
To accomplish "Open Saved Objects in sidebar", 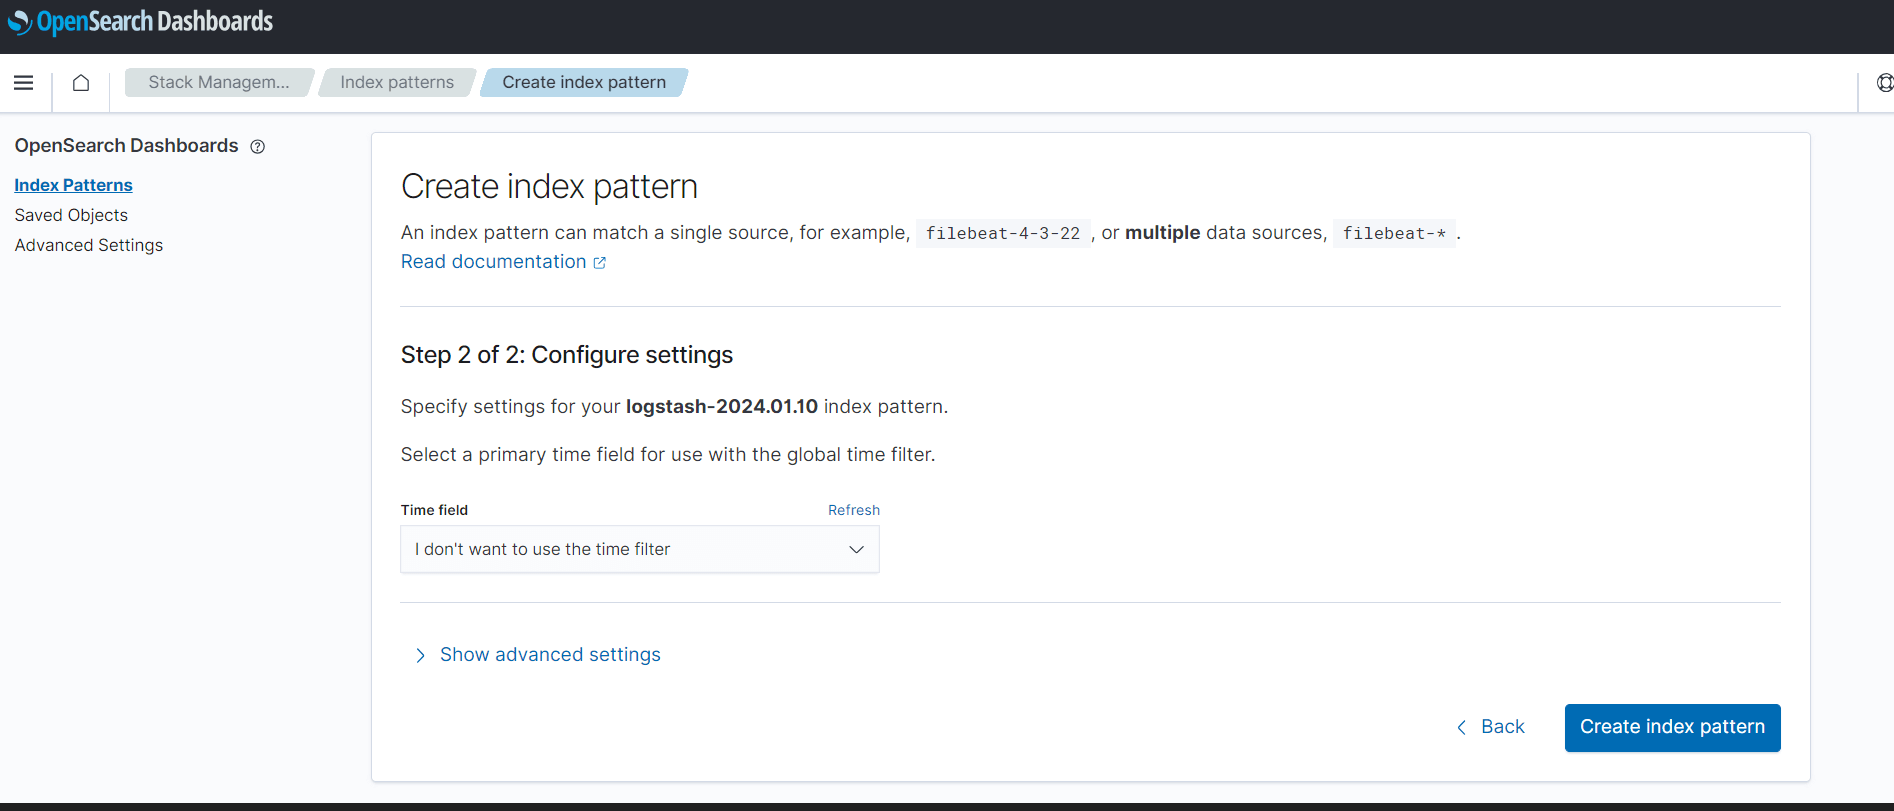I will tap(71, 215).
